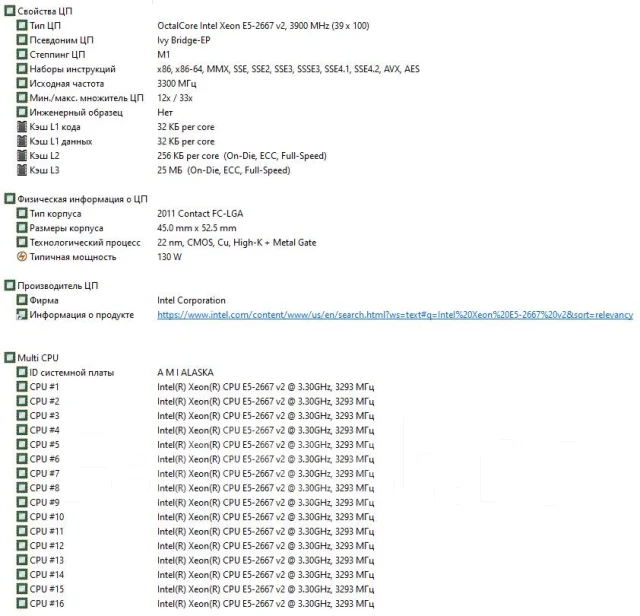Click the Кэш L1 кода label
The image size is (640, 616).
click(55, 127)
